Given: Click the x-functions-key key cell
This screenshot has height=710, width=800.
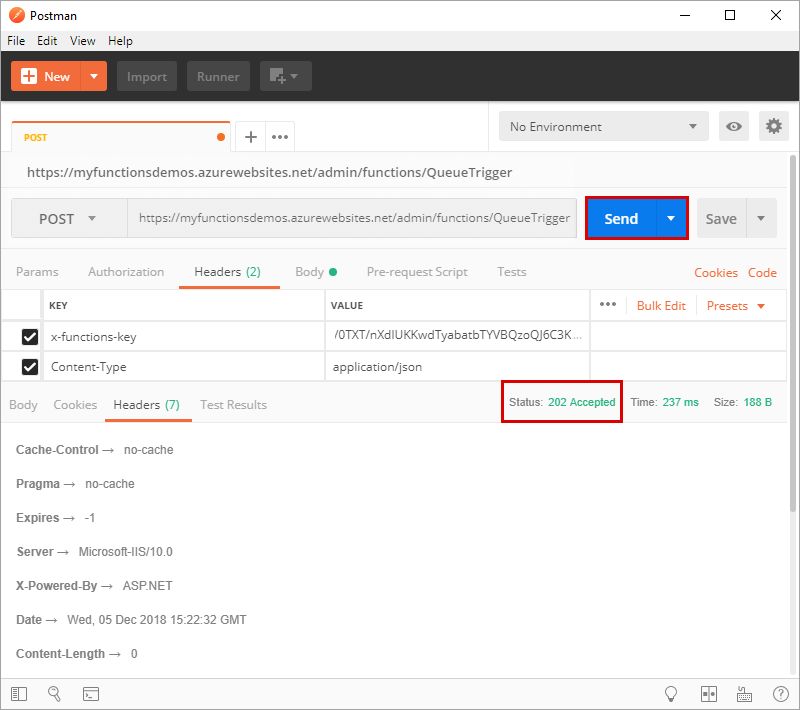Looking at the screenshot, I should pos(184,337).
